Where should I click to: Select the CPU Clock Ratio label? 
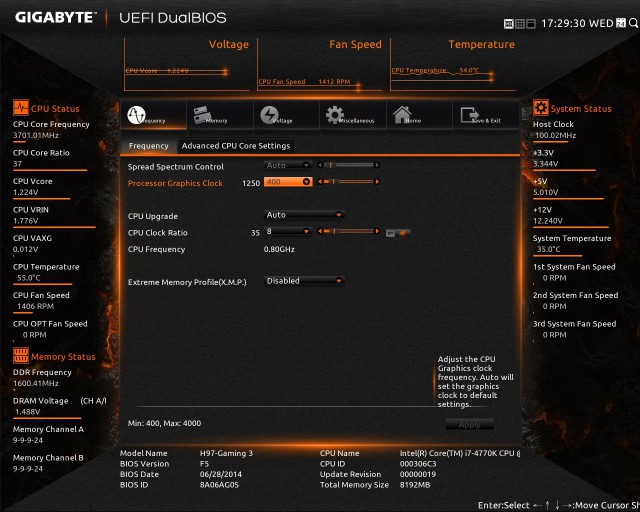158,233
